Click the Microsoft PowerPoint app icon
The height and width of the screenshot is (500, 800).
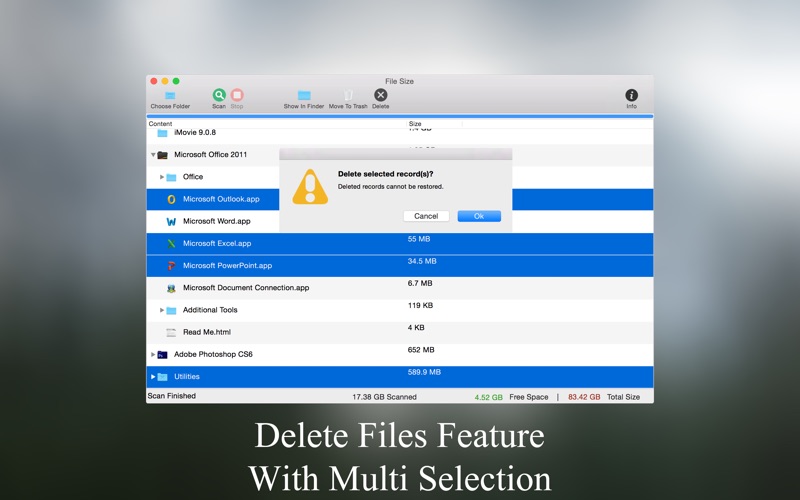171,266
